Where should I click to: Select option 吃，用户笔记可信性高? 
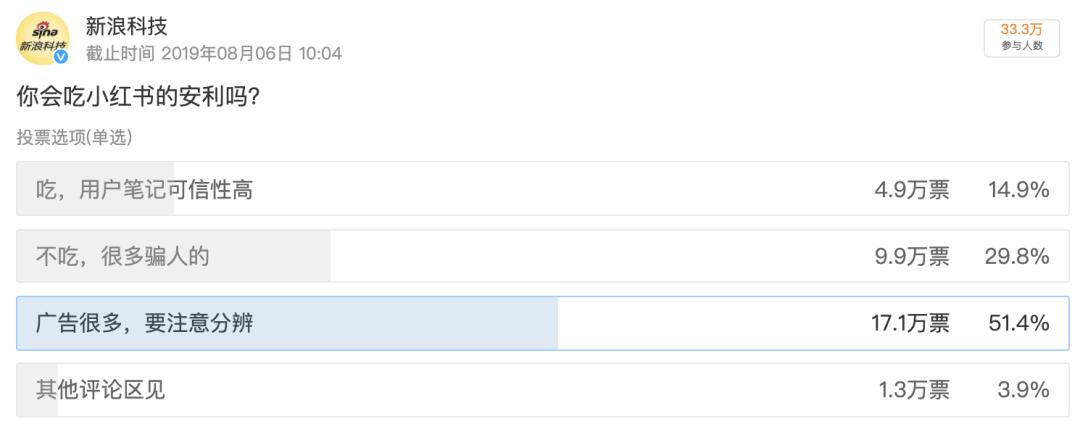tap(144, 189)
